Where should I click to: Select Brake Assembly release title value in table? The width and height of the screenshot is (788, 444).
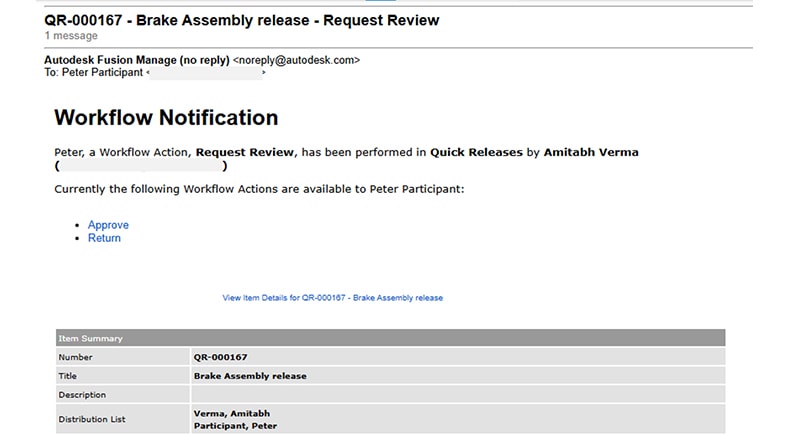click(x=249, y=376)
